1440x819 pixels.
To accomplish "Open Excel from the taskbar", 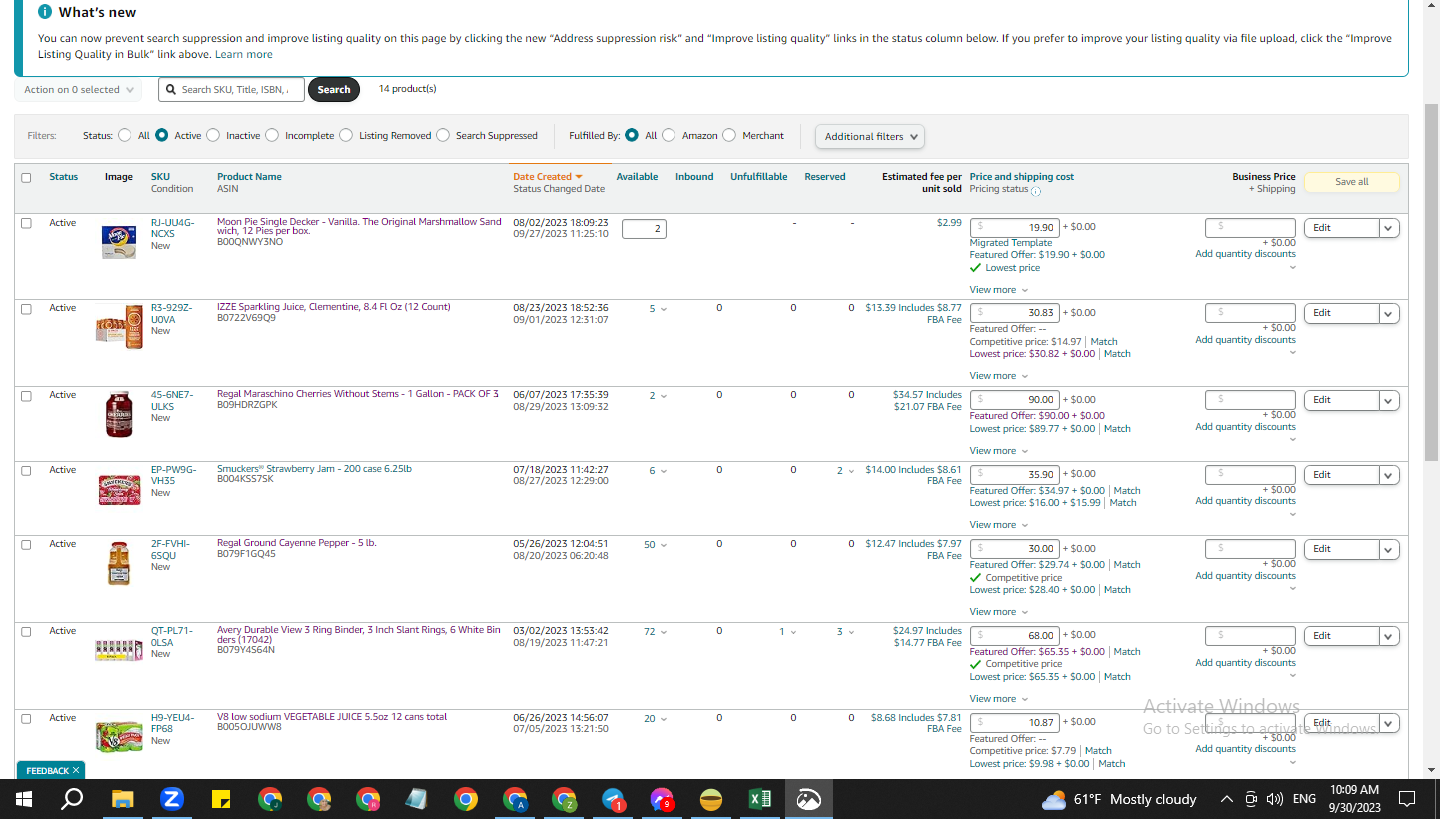I will click(x=760, y=799).
